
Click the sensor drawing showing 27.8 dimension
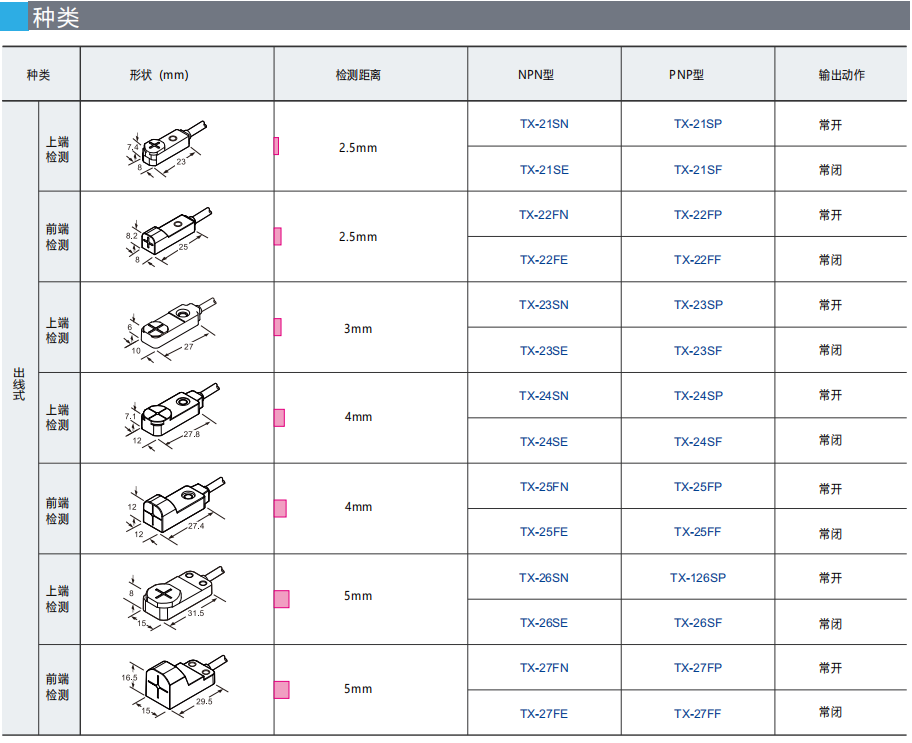(169, 417)
